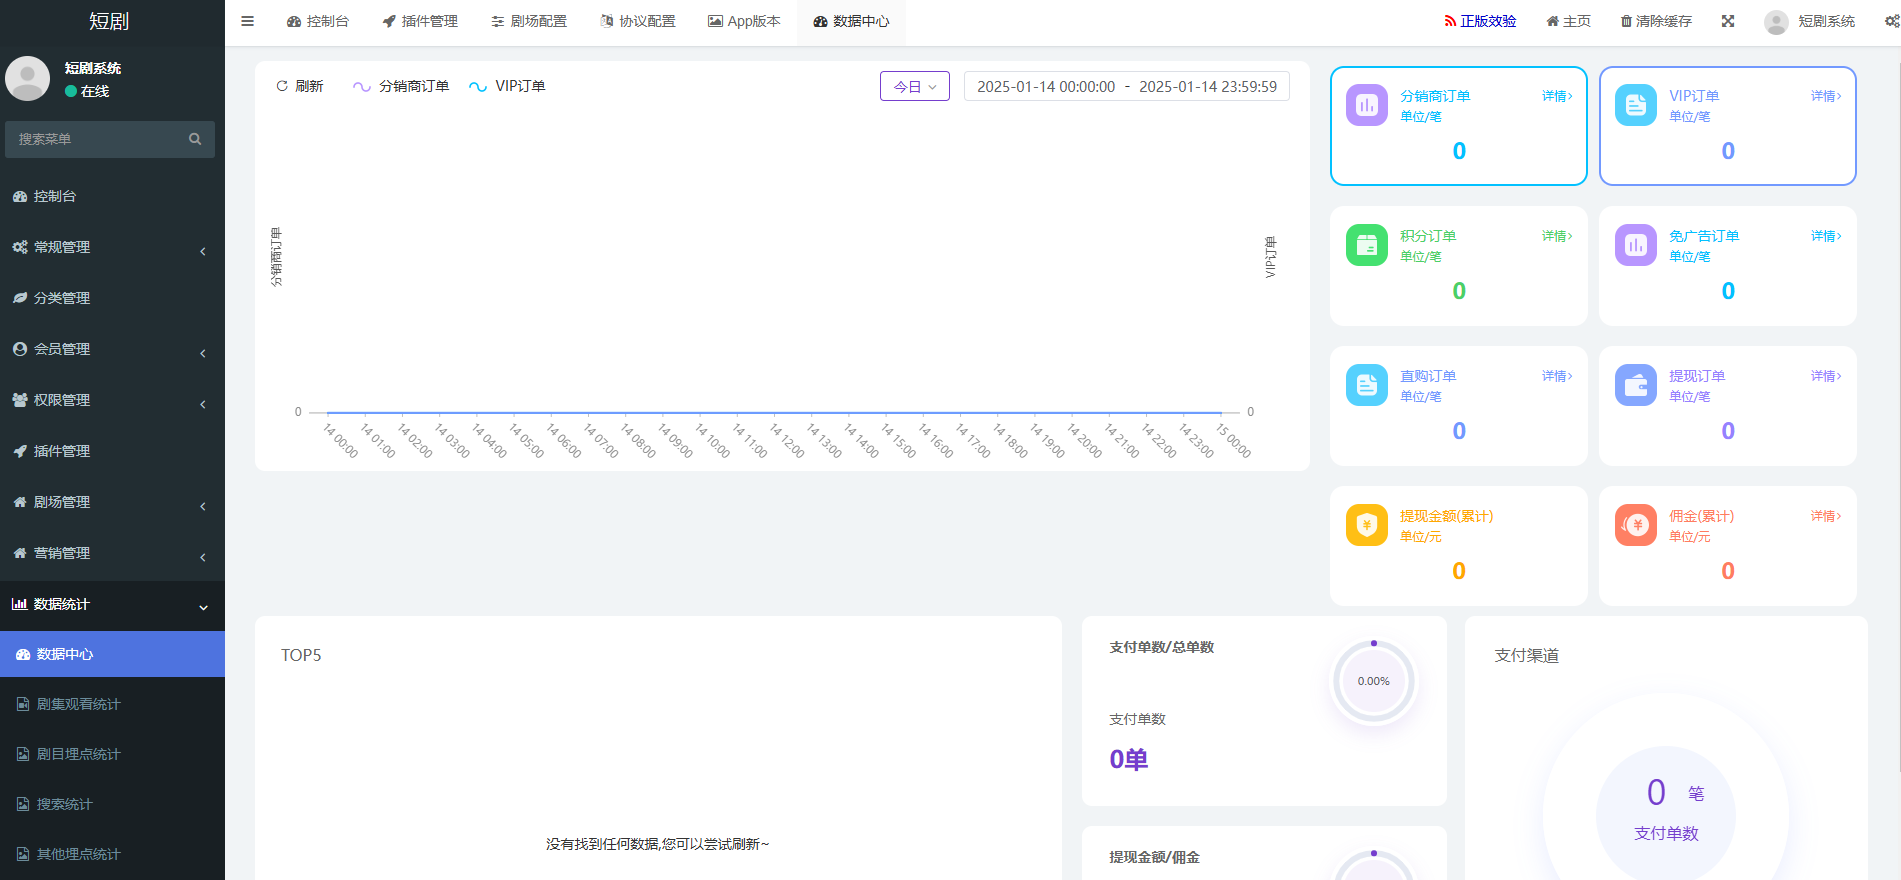The width and height of the screenshot is (1901, 880).
Task: Select 数据中心 in the sidebar
Action: click(x=112, y=654)
